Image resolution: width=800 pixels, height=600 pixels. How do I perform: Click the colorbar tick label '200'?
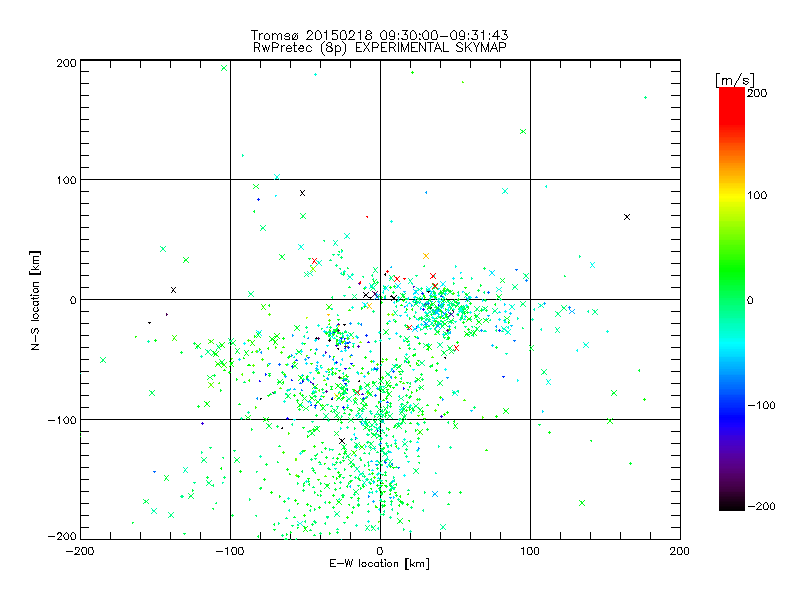[x=757, y=93]
